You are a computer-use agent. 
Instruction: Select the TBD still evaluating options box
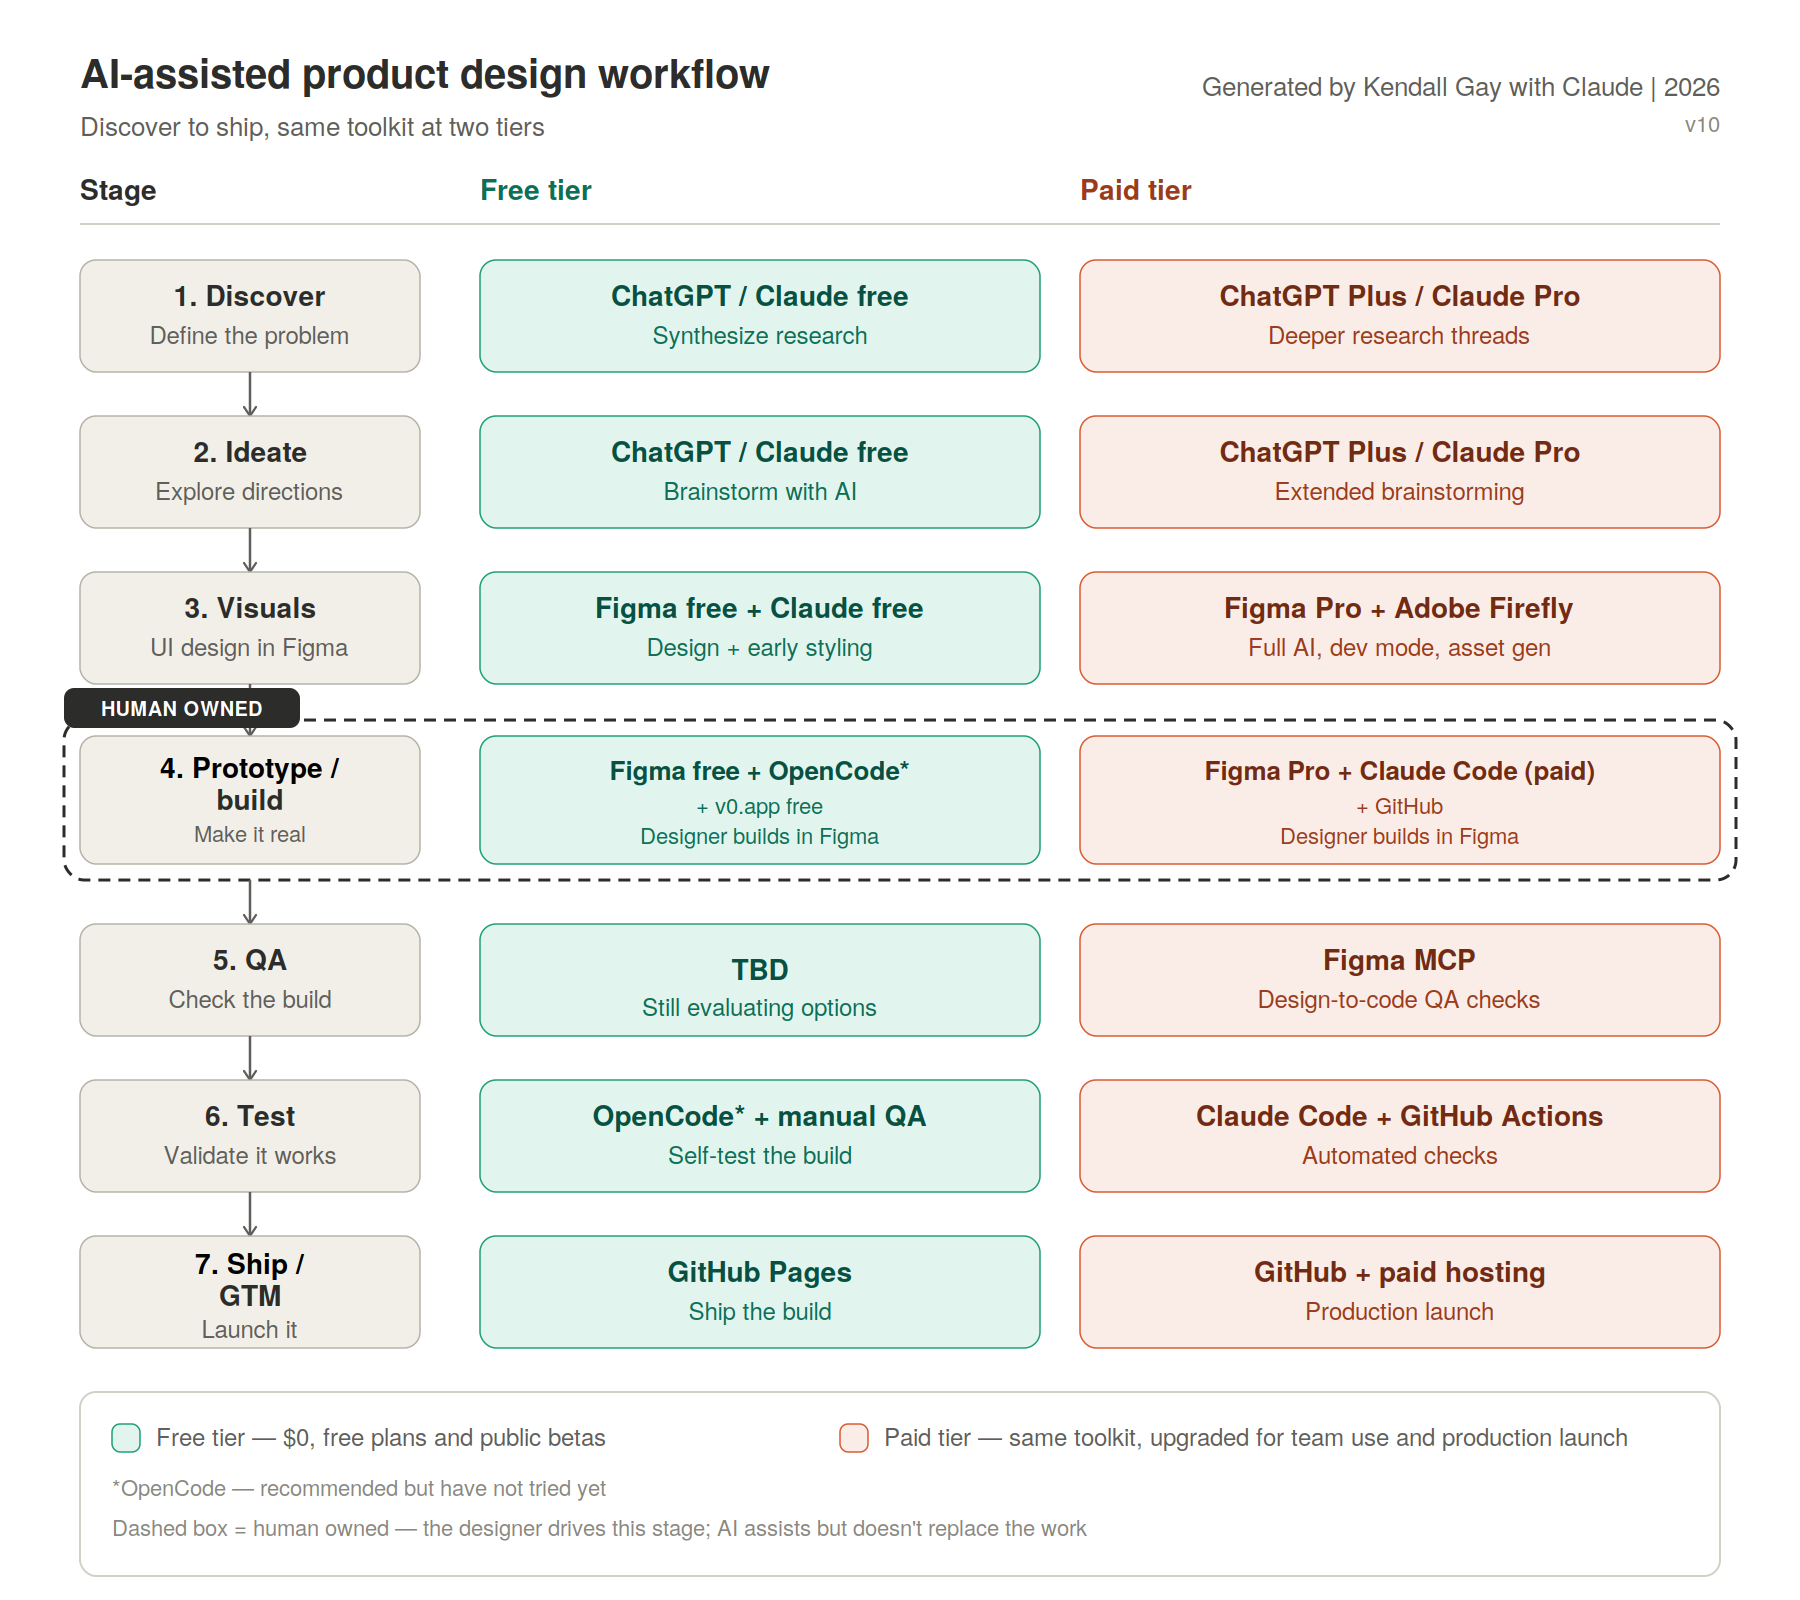[x=760, y=980]
